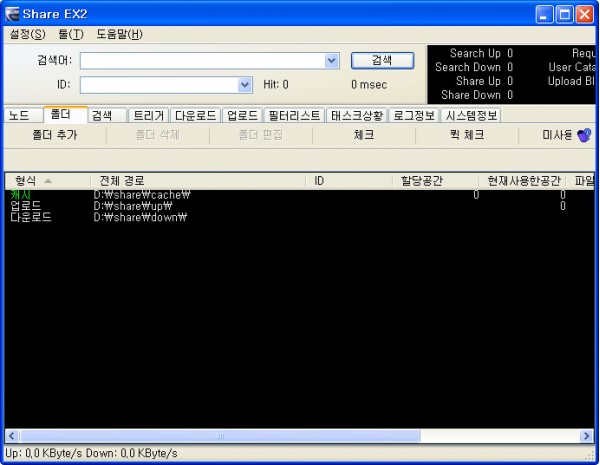Open the 다운로드 tab

(x=196, y=116)
